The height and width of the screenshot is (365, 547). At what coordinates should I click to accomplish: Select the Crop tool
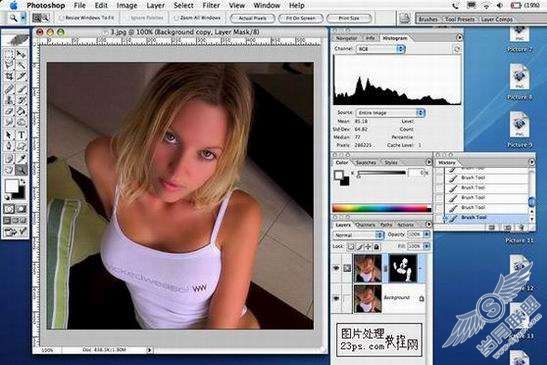pos(9,76)
